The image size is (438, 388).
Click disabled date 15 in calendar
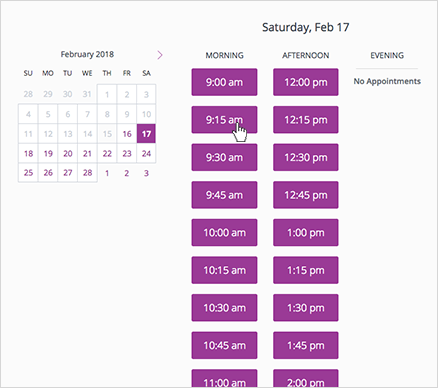[107, 134]
